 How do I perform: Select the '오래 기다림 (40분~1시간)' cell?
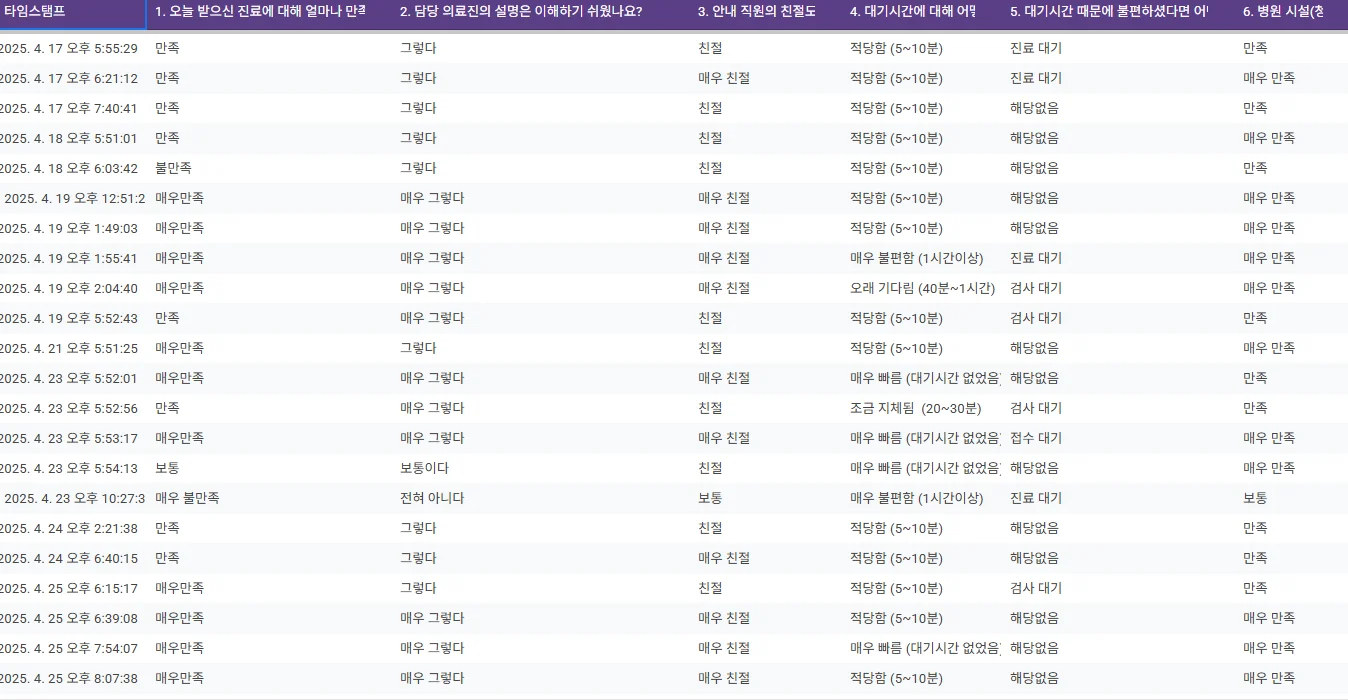pyautogui.click(x=922, y=288)
